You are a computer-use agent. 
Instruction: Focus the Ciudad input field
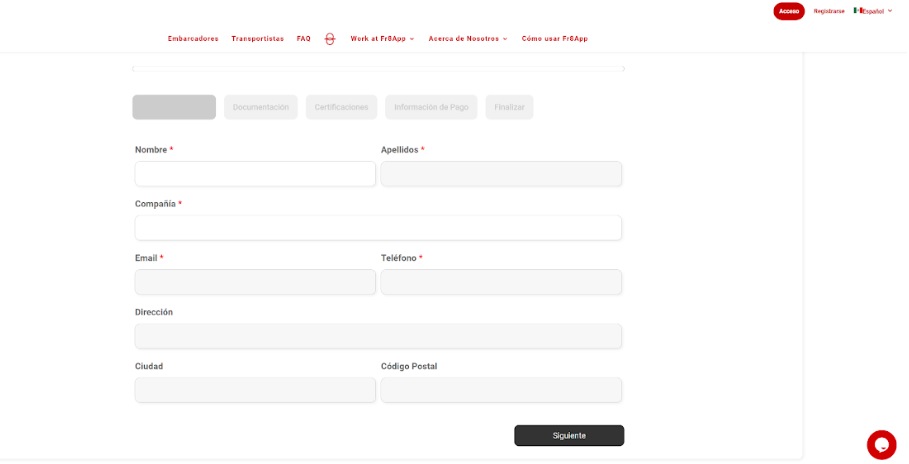tap(255, 390)
